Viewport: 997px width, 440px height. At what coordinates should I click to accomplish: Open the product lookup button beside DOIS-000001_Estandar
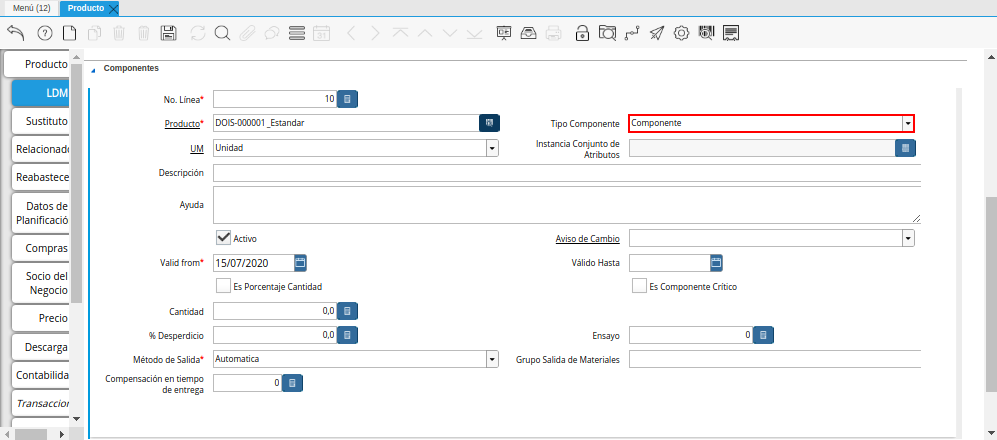coord(489,123)
